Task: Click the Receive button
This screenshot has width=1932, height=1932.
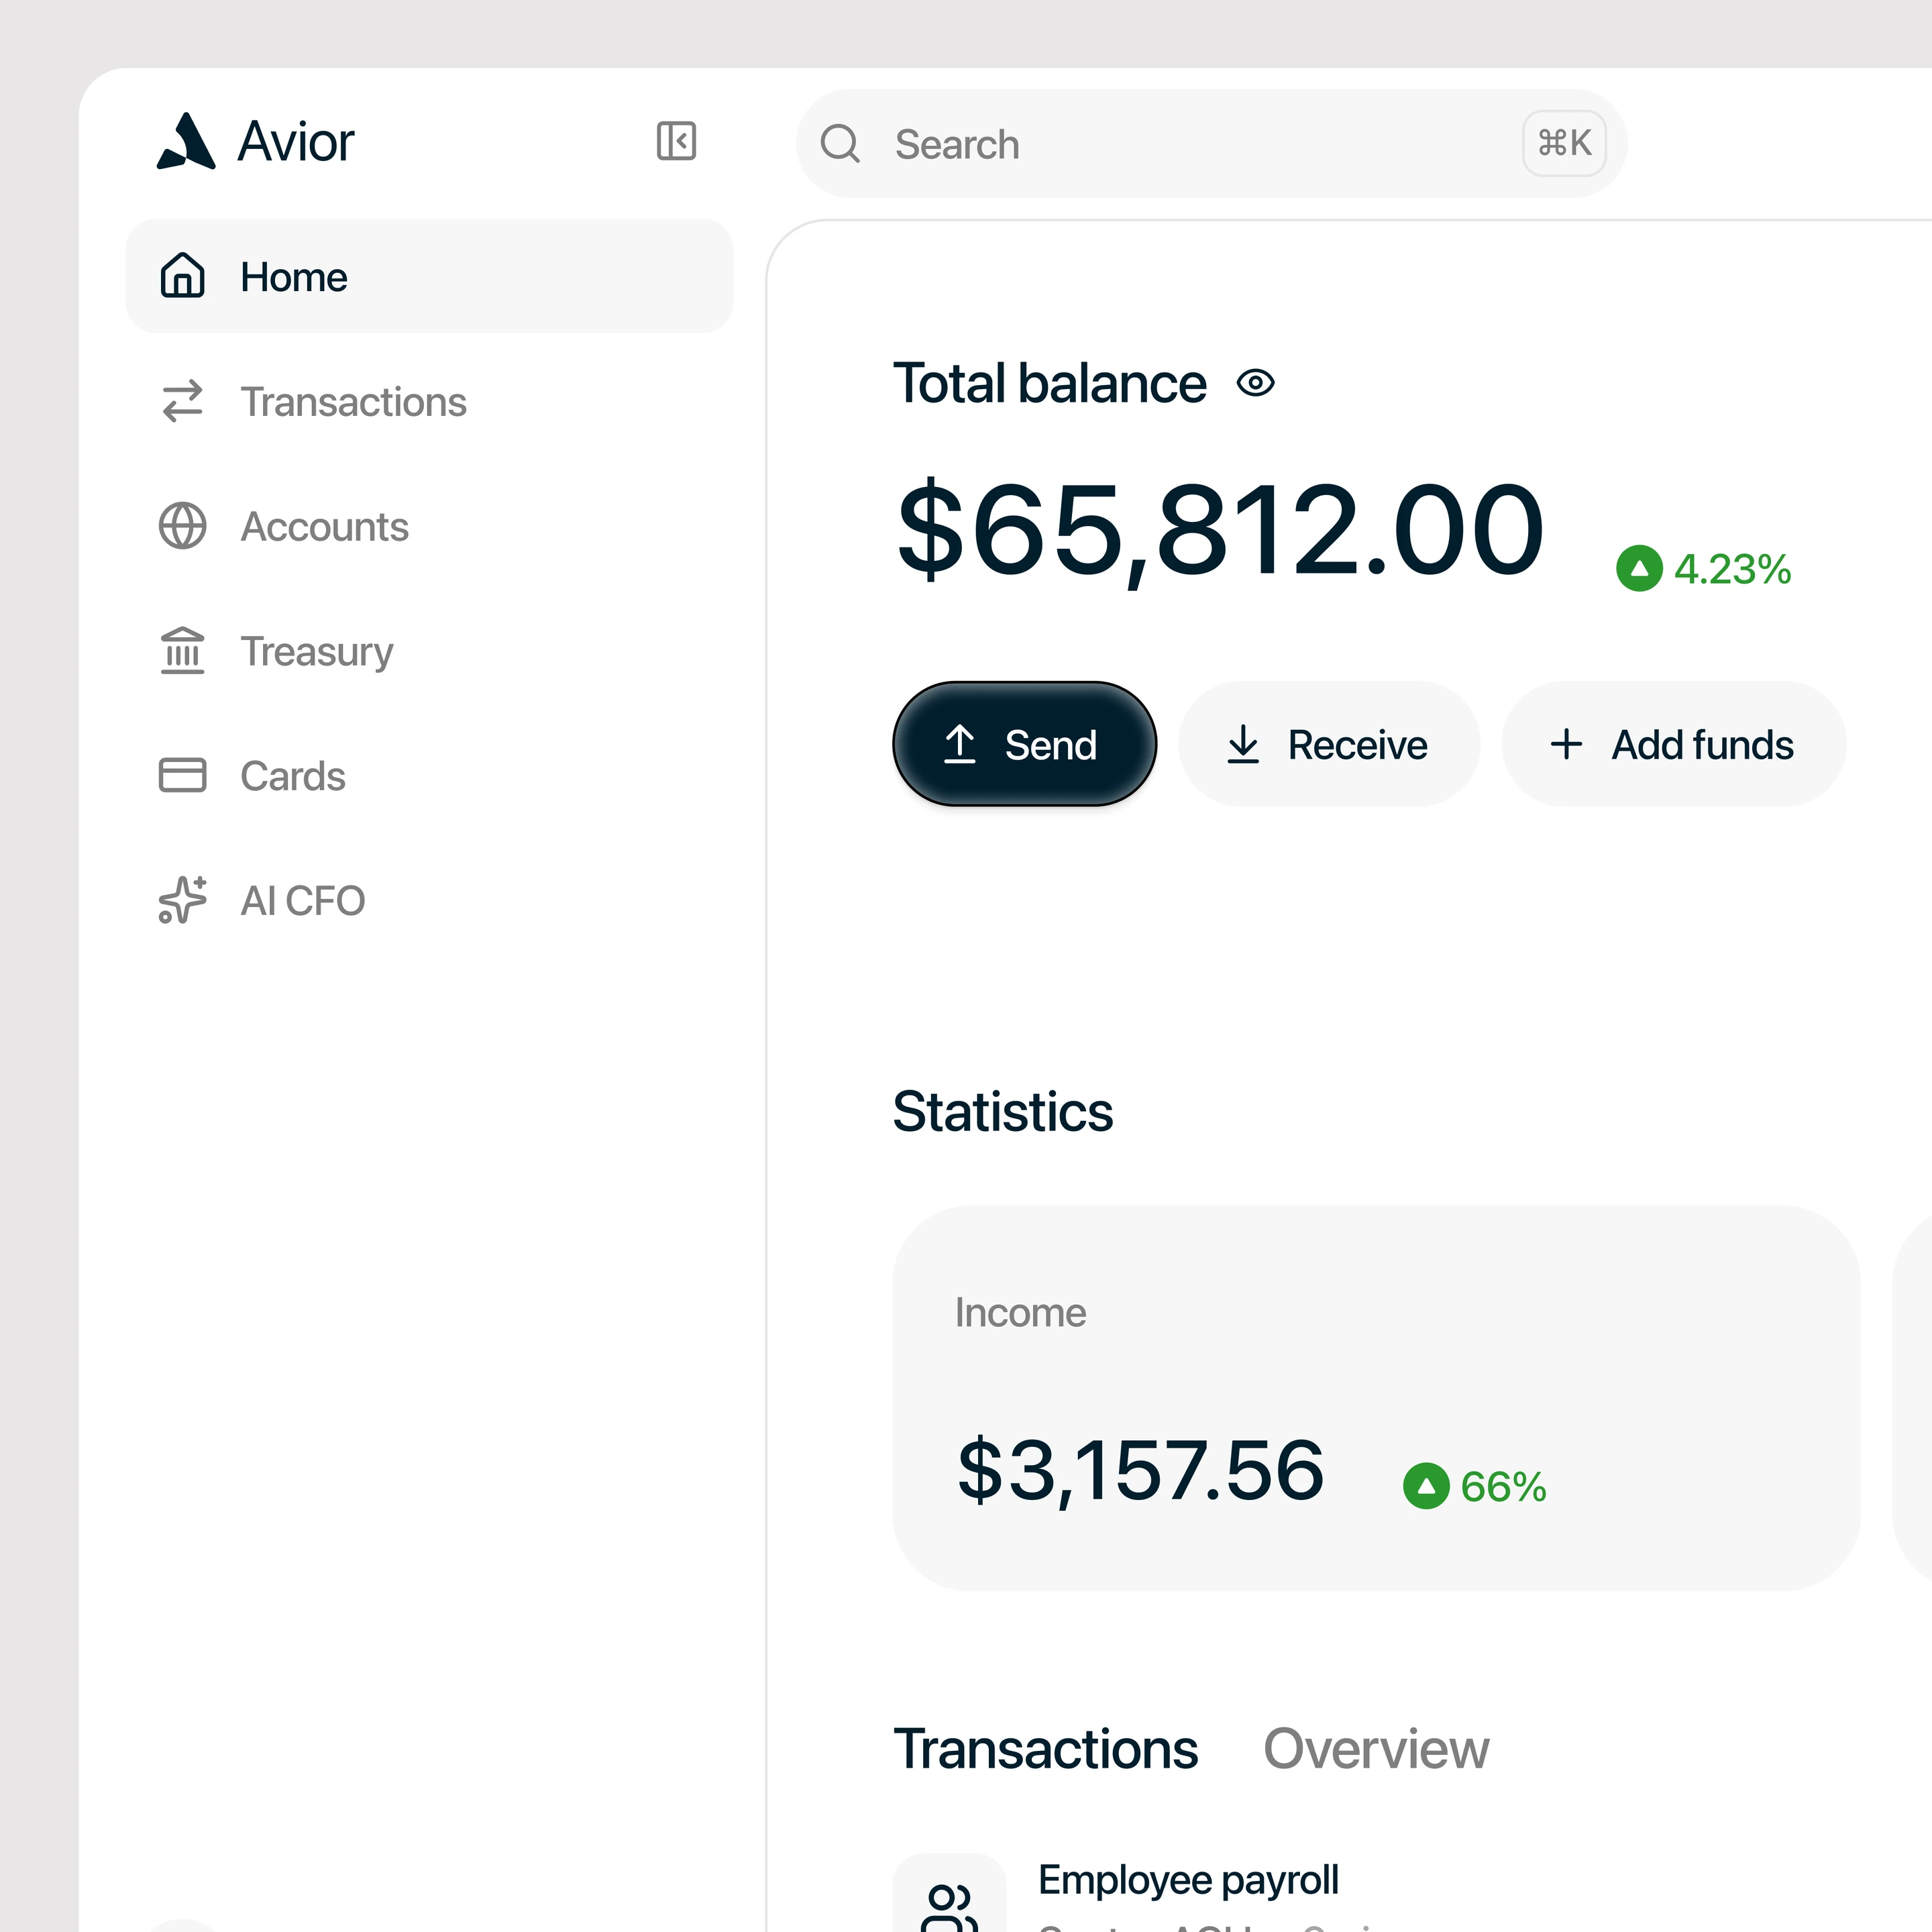Action: (x=1329, y=744)
